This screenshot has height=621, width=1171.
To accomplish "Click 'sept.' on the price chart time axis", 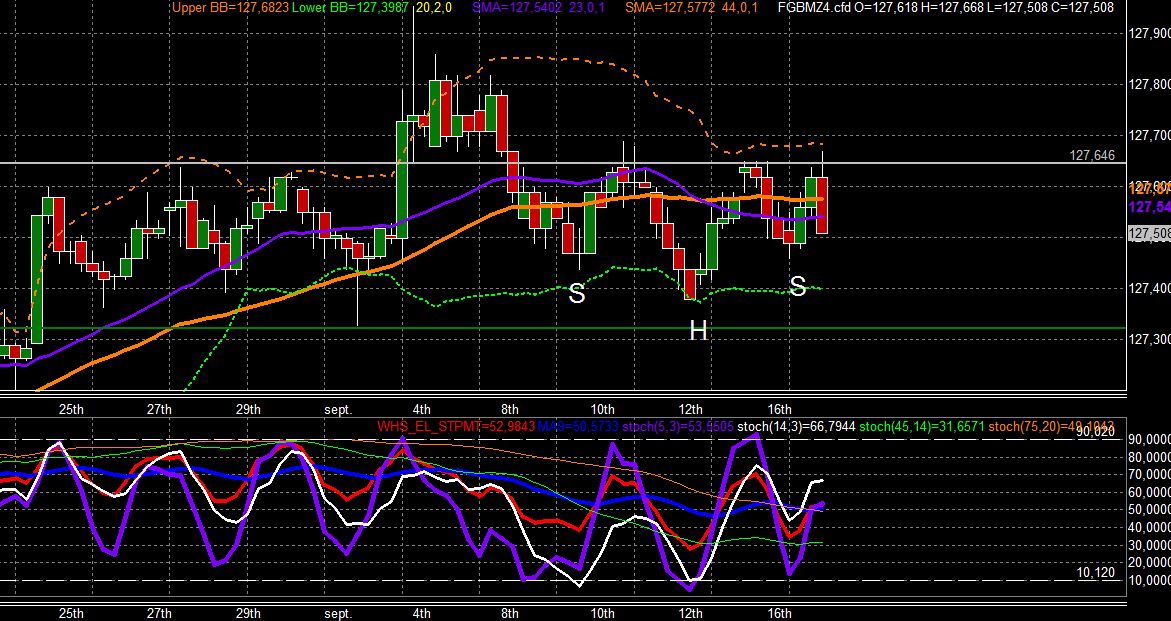I will pos(338,409).
